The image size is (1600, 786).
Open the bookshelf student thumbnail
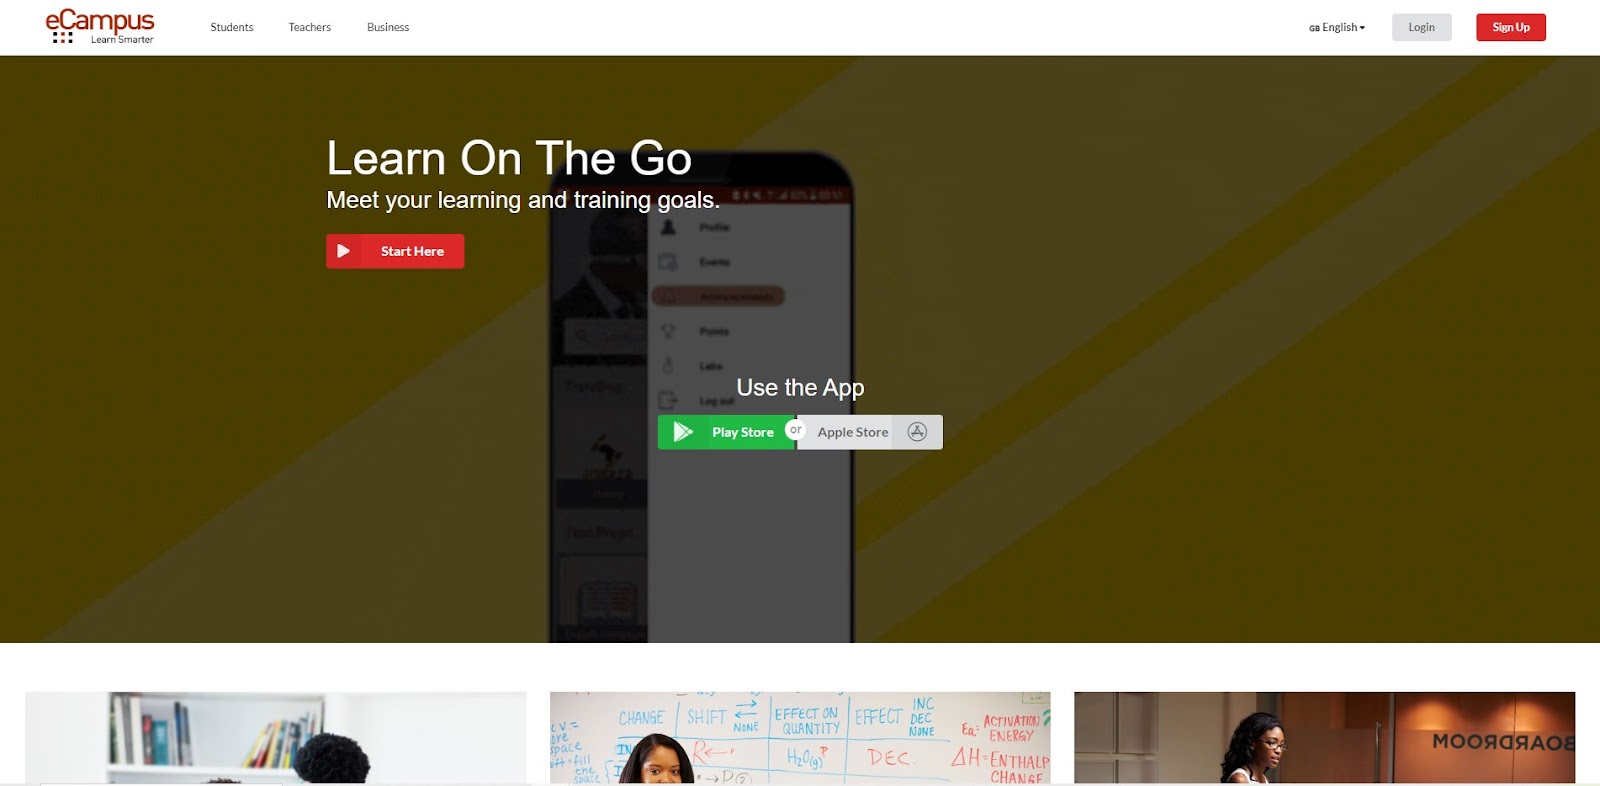point(276,738)
